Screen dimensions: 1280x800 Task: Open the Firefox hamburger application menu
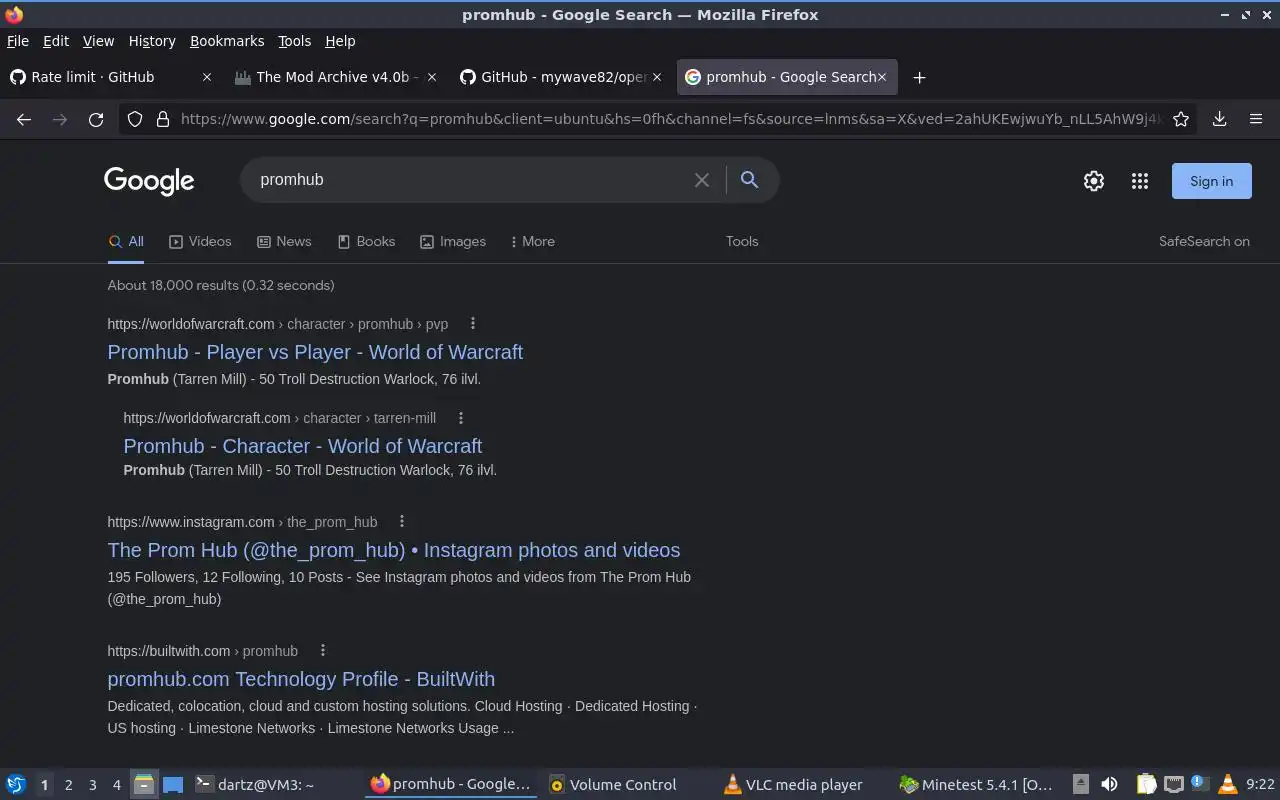pyautogui.click(x=1256, y=119)
